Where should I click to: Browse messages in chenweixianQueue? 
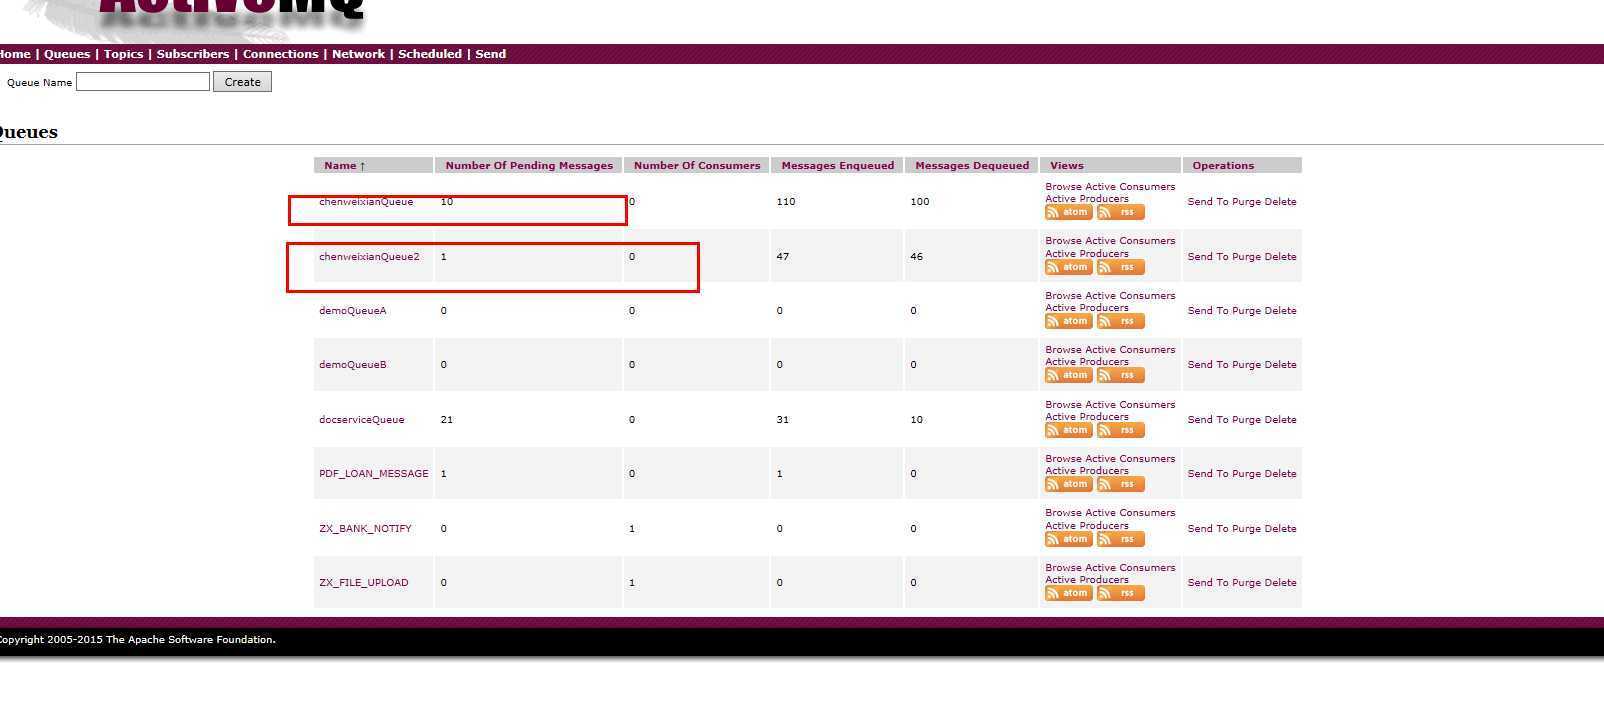1063,187
